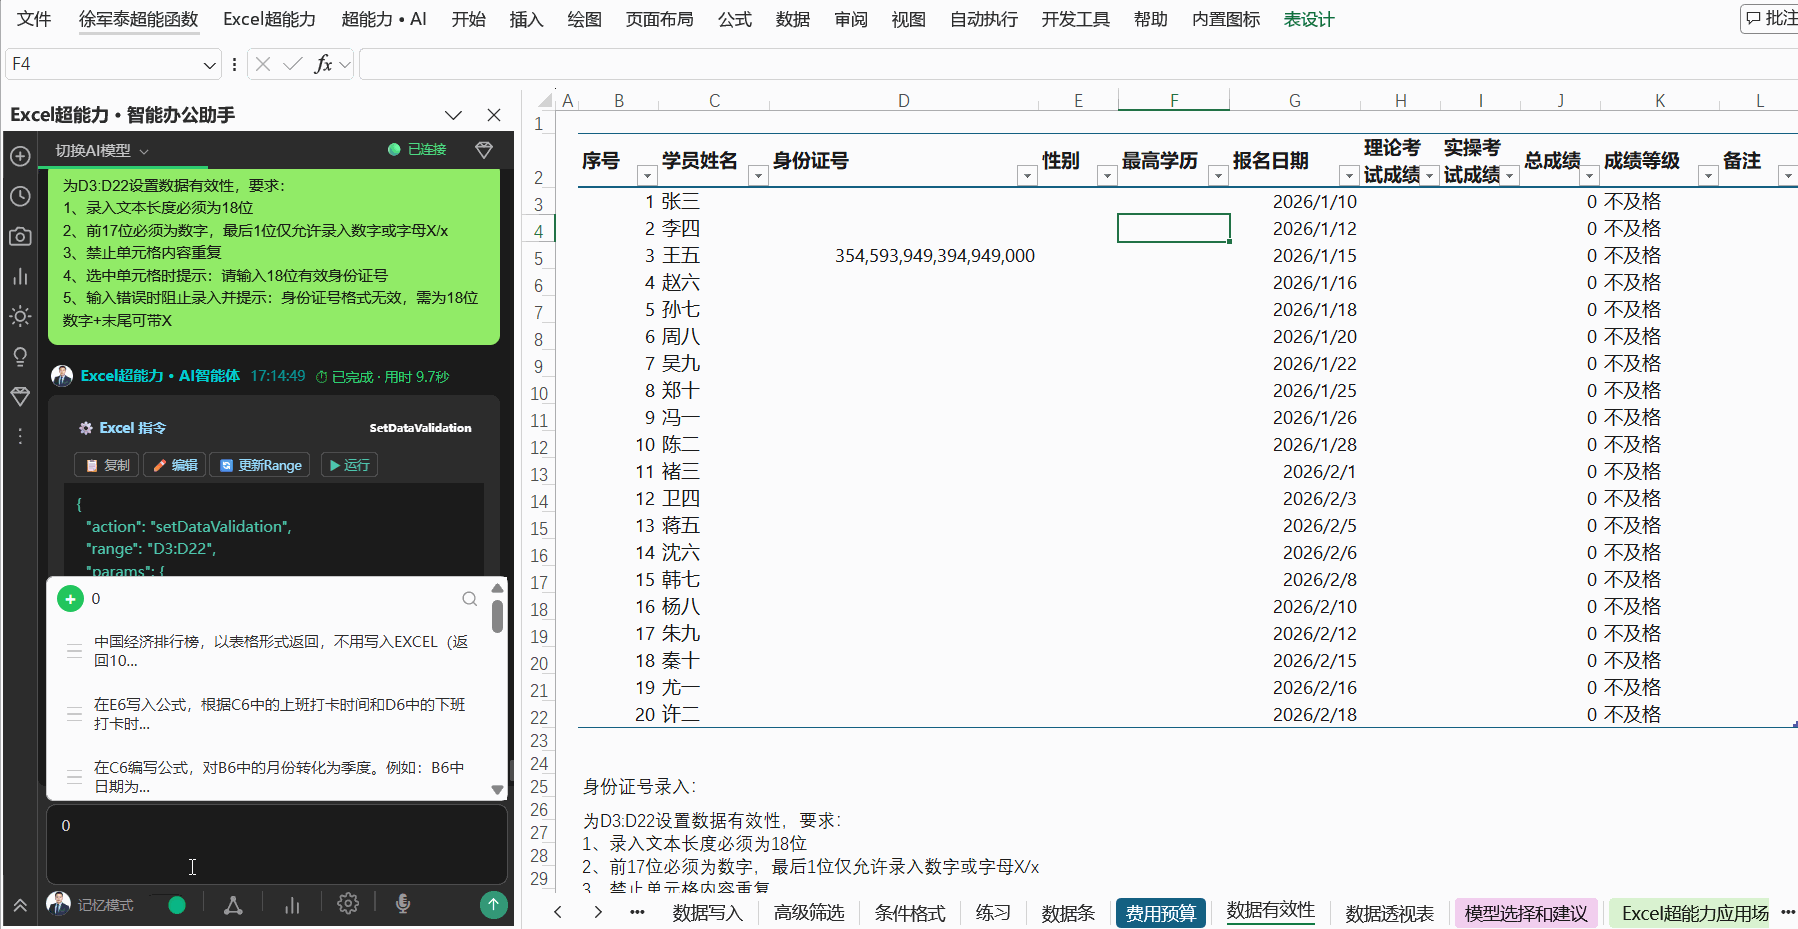Click the green send arrow button

pos(493,904)
